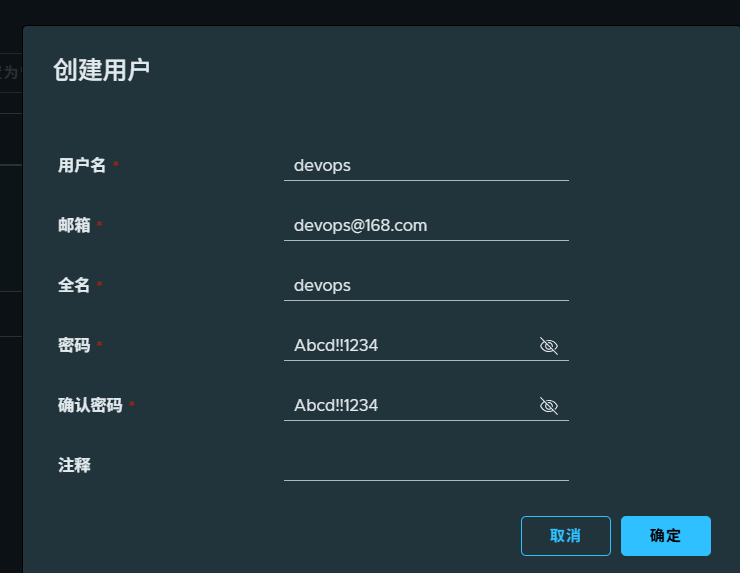Click the 全名 input field
740x573 pixels.
[x=426, y=286]
